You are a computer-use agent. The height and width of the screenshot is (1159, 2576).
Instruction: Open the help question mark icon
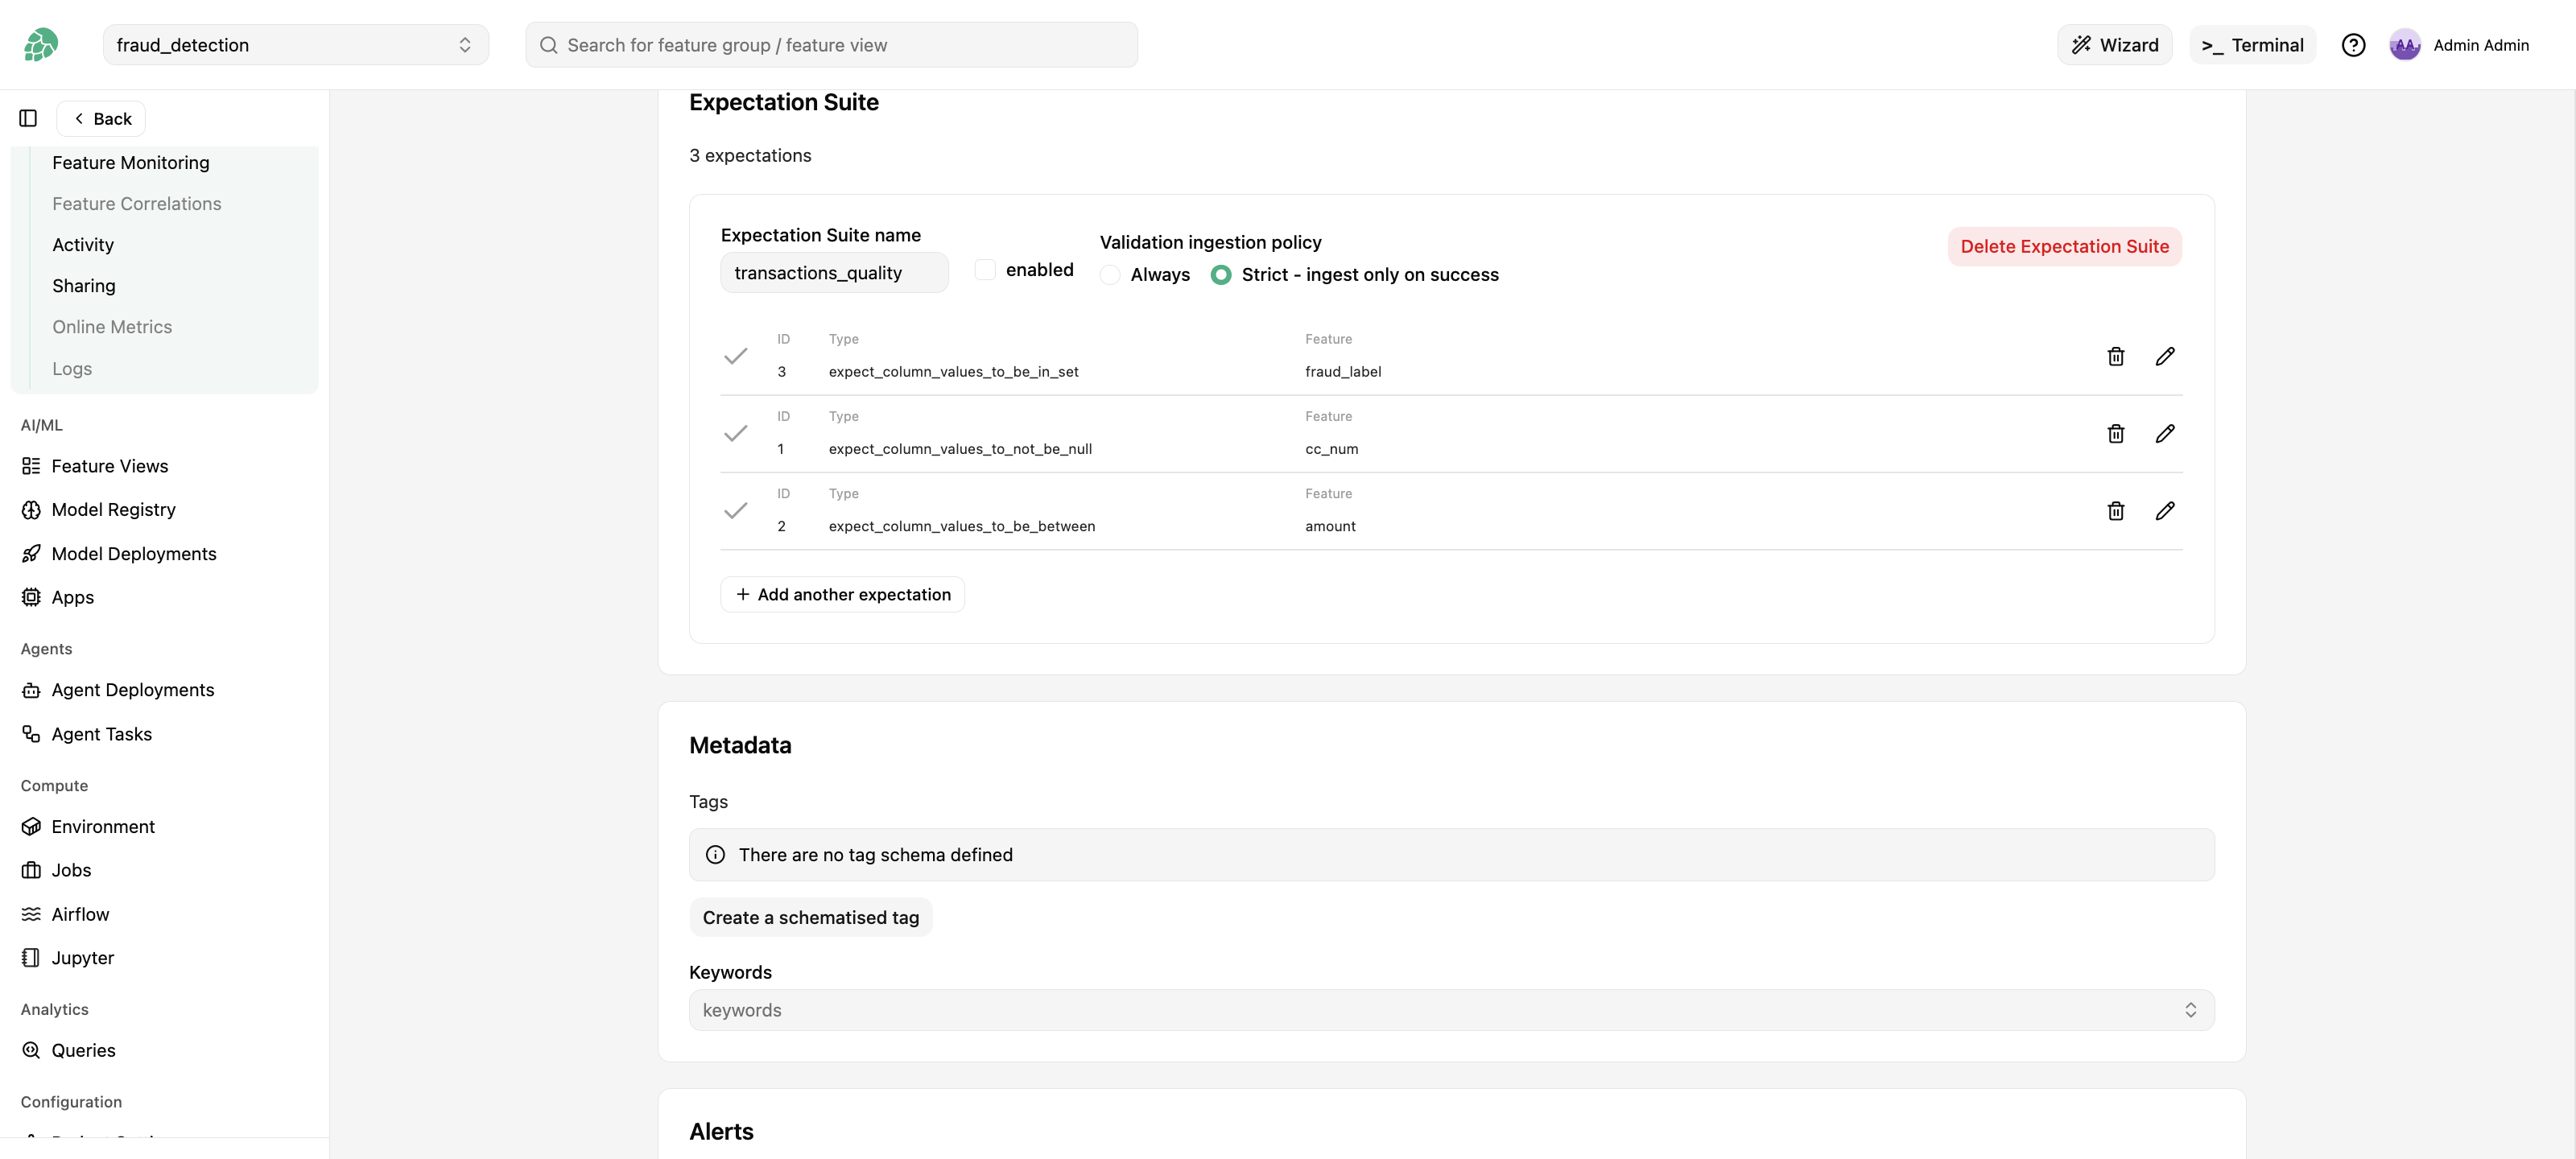tap(2353, 45)
